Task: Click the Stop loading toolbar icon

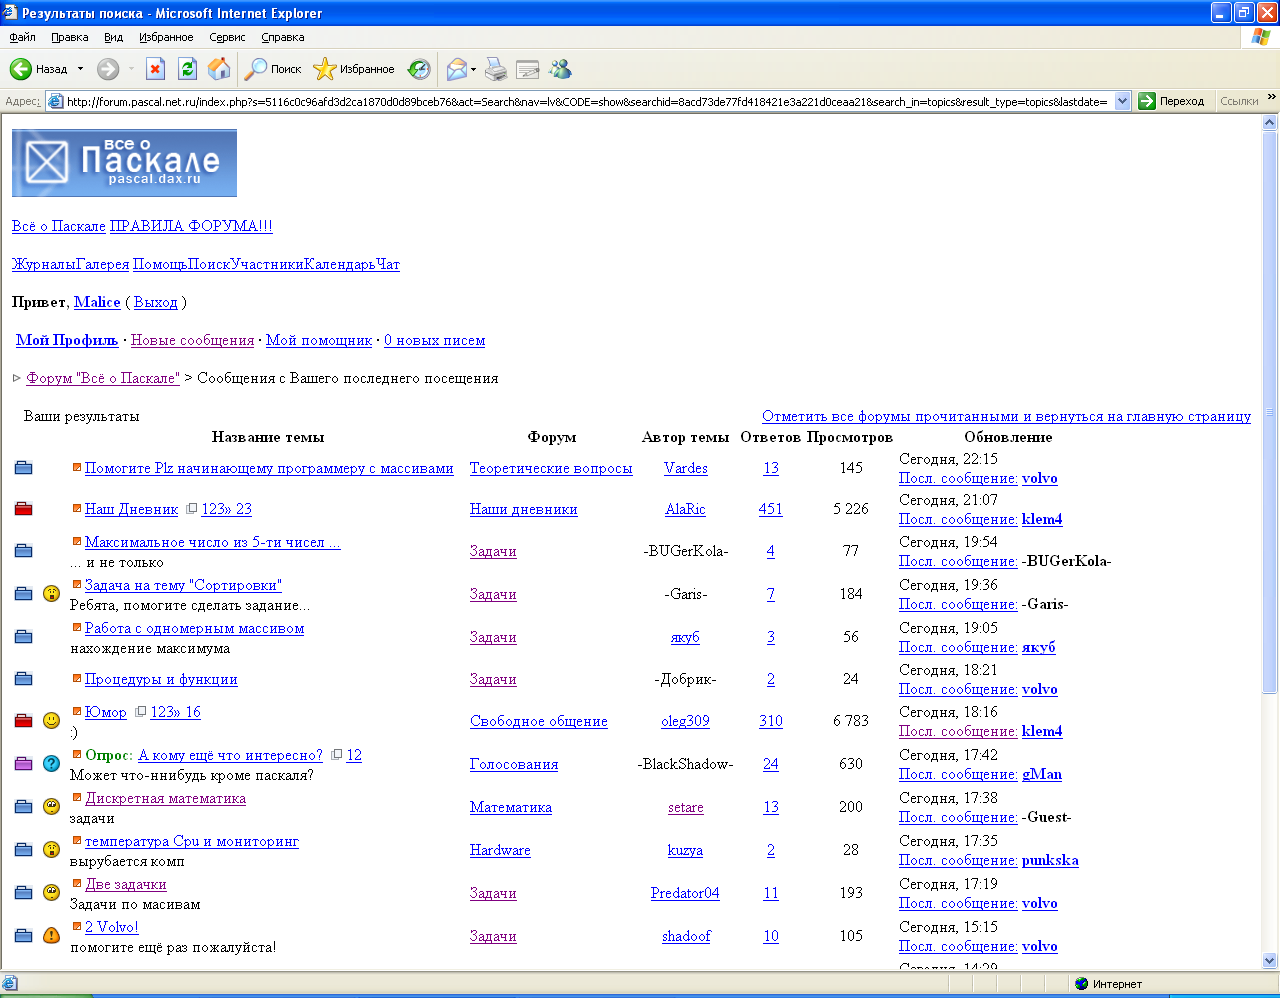Action: (155, 69)
